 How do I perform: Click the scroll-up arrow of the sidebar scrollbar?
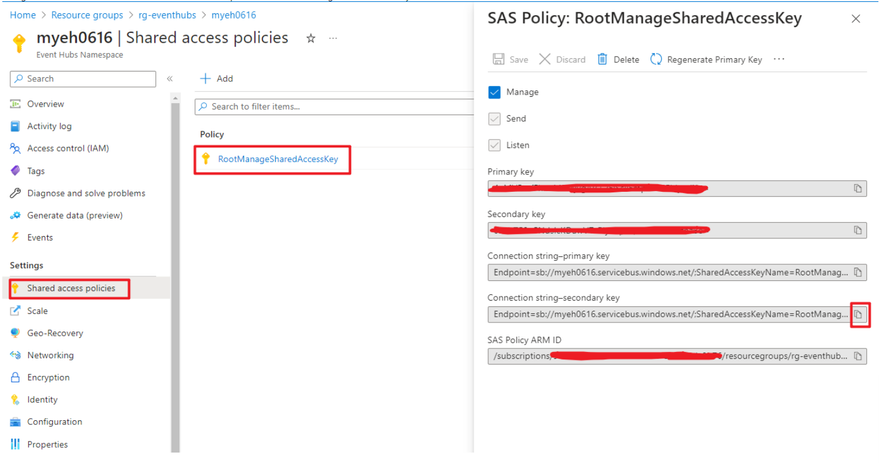(175, 98)
